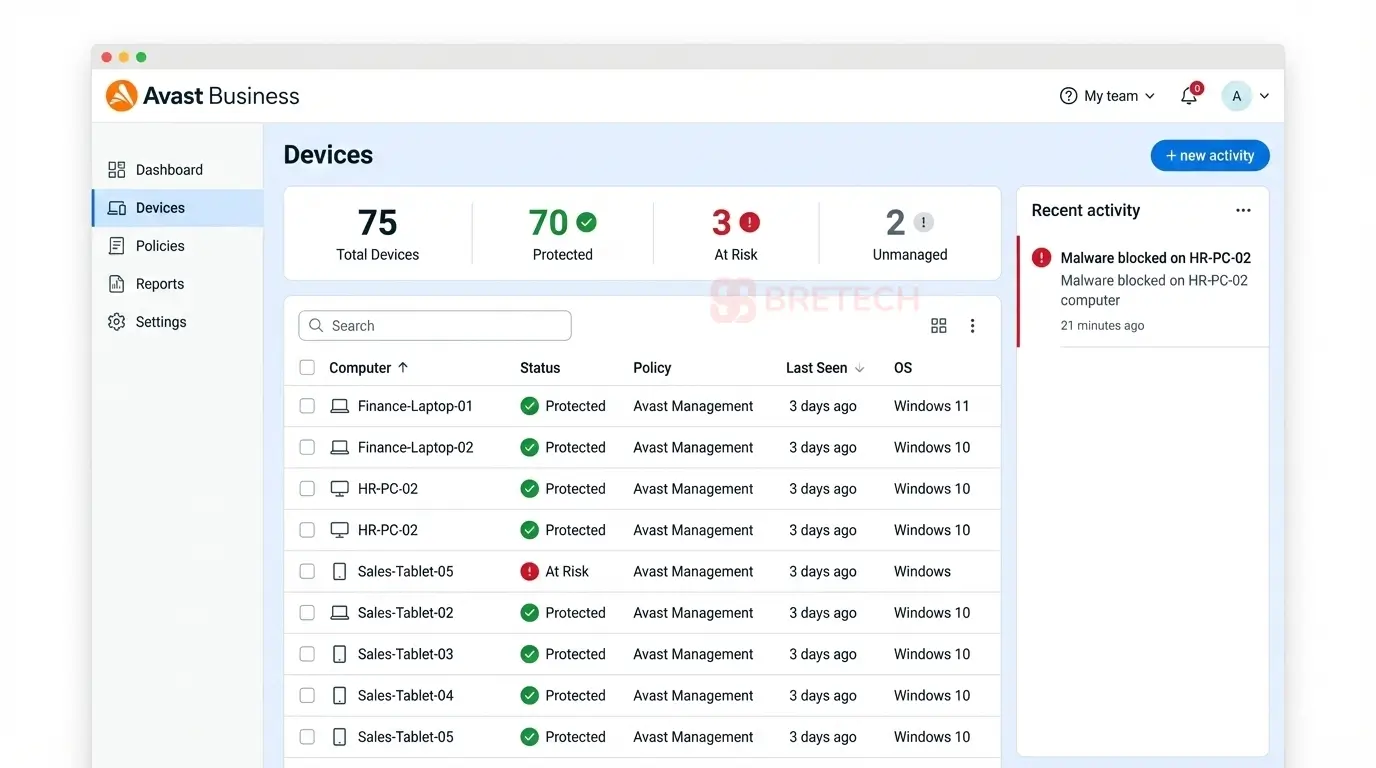The height and width of the screenshot is (768, 1376).
Task: Open Reports via its sidebar icon
Action: [115, 283]
